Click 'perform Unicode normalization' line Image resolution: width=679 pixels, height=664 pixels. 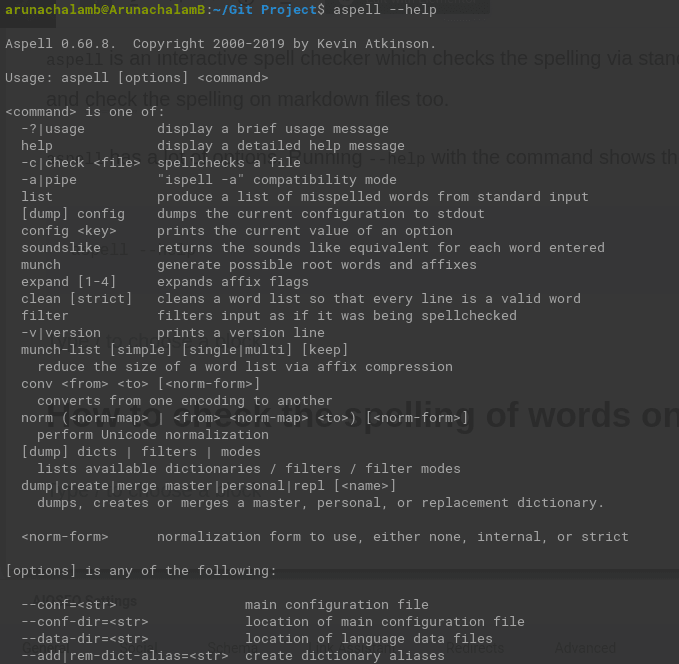pyautogui.click(x=153, y=435)
